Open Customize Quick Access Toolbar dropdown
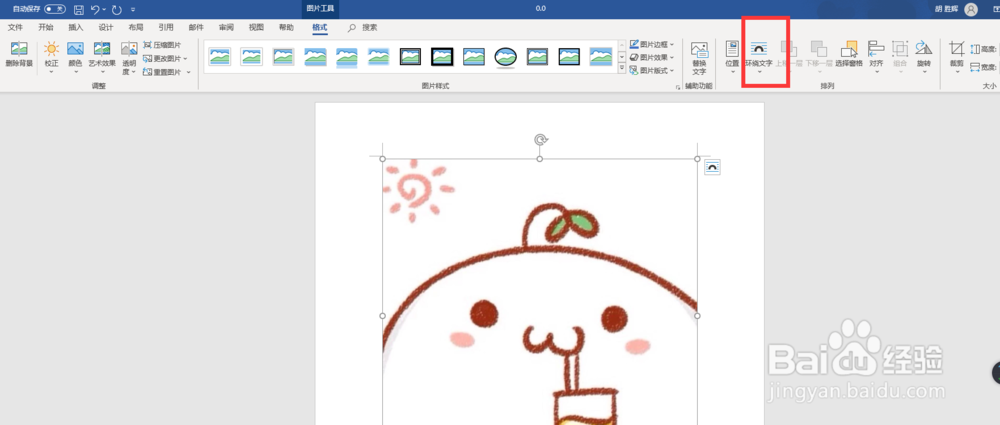This screenshot has width=1000, height=425. click(133, 10)
